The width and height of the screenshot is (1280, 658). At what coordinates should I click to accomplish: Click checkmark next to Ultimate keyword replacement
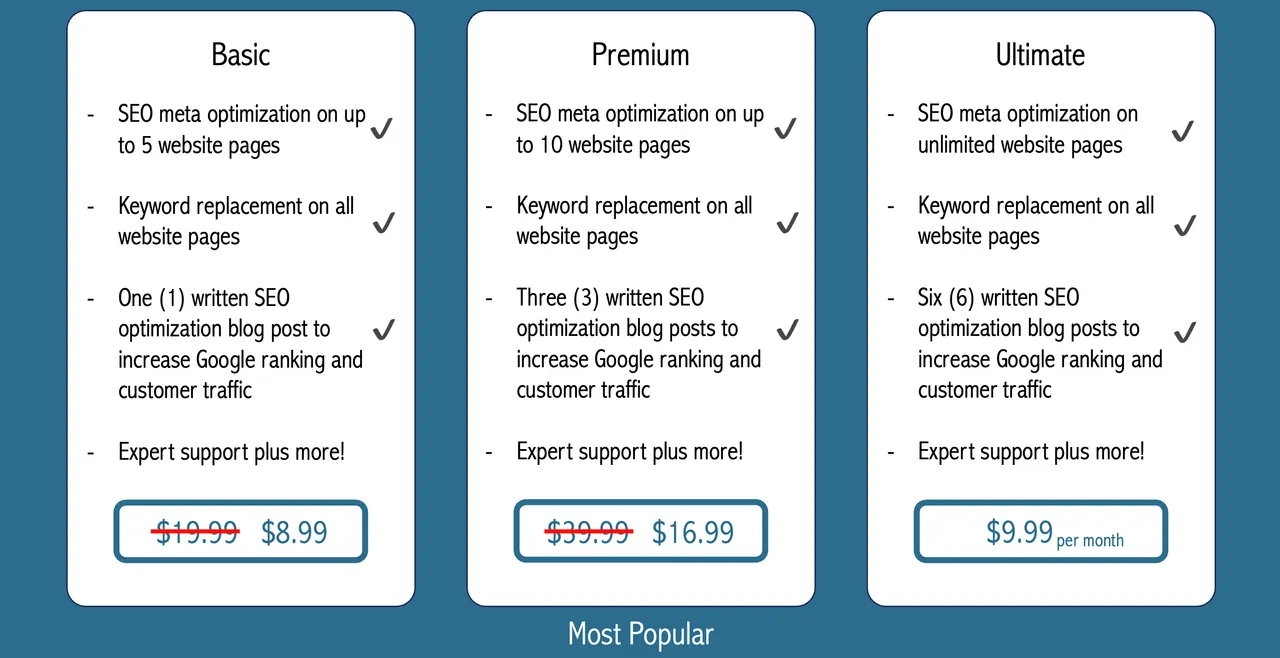(1184, 225)
